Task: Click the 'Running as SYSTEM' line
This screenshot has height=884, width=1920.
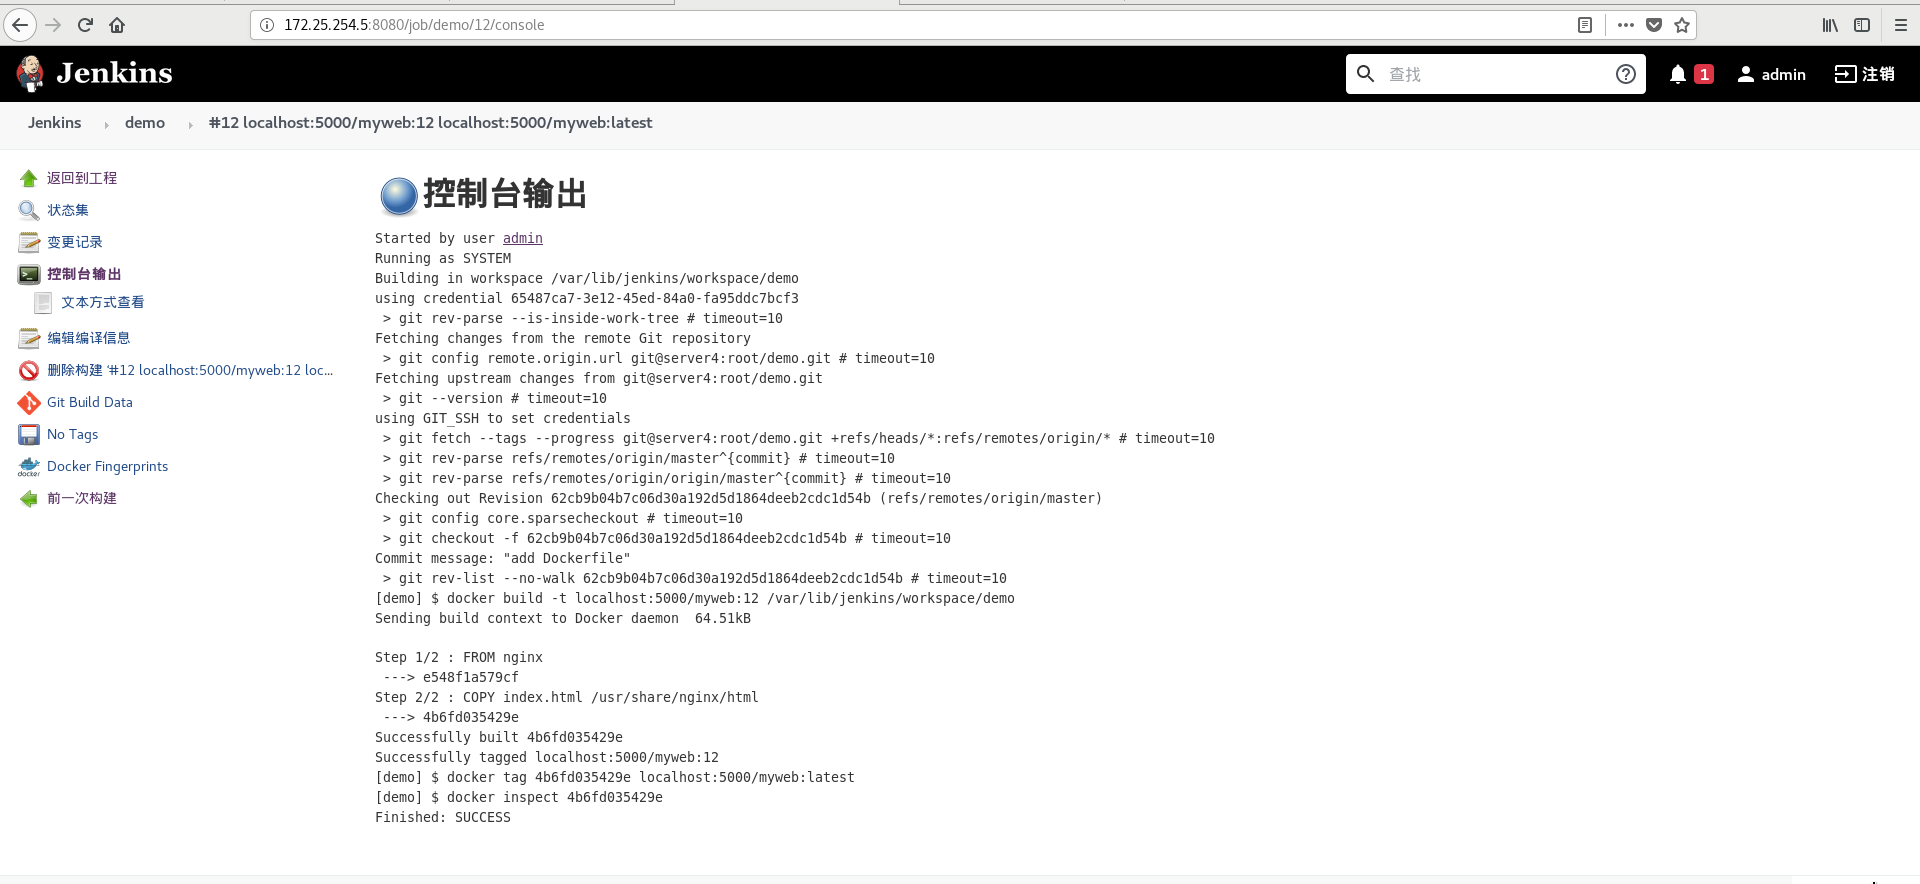Action: [x=443, y=258]
